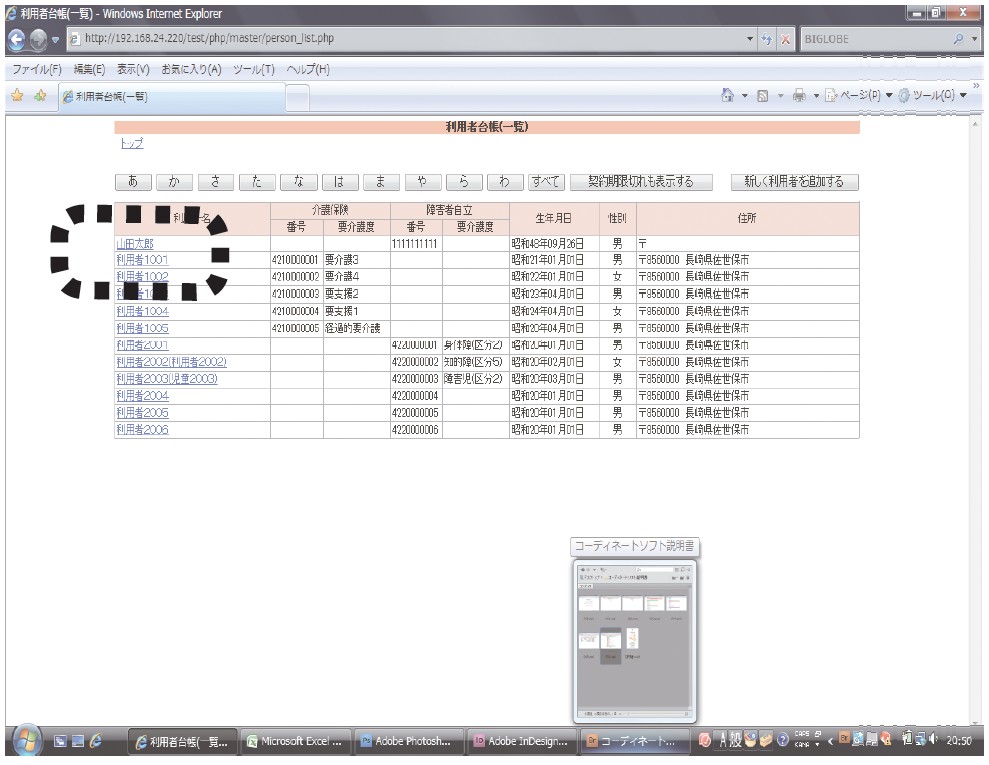Filter users by ら button
The height and width of the screenshot is (765, 989).
(464, 182)
